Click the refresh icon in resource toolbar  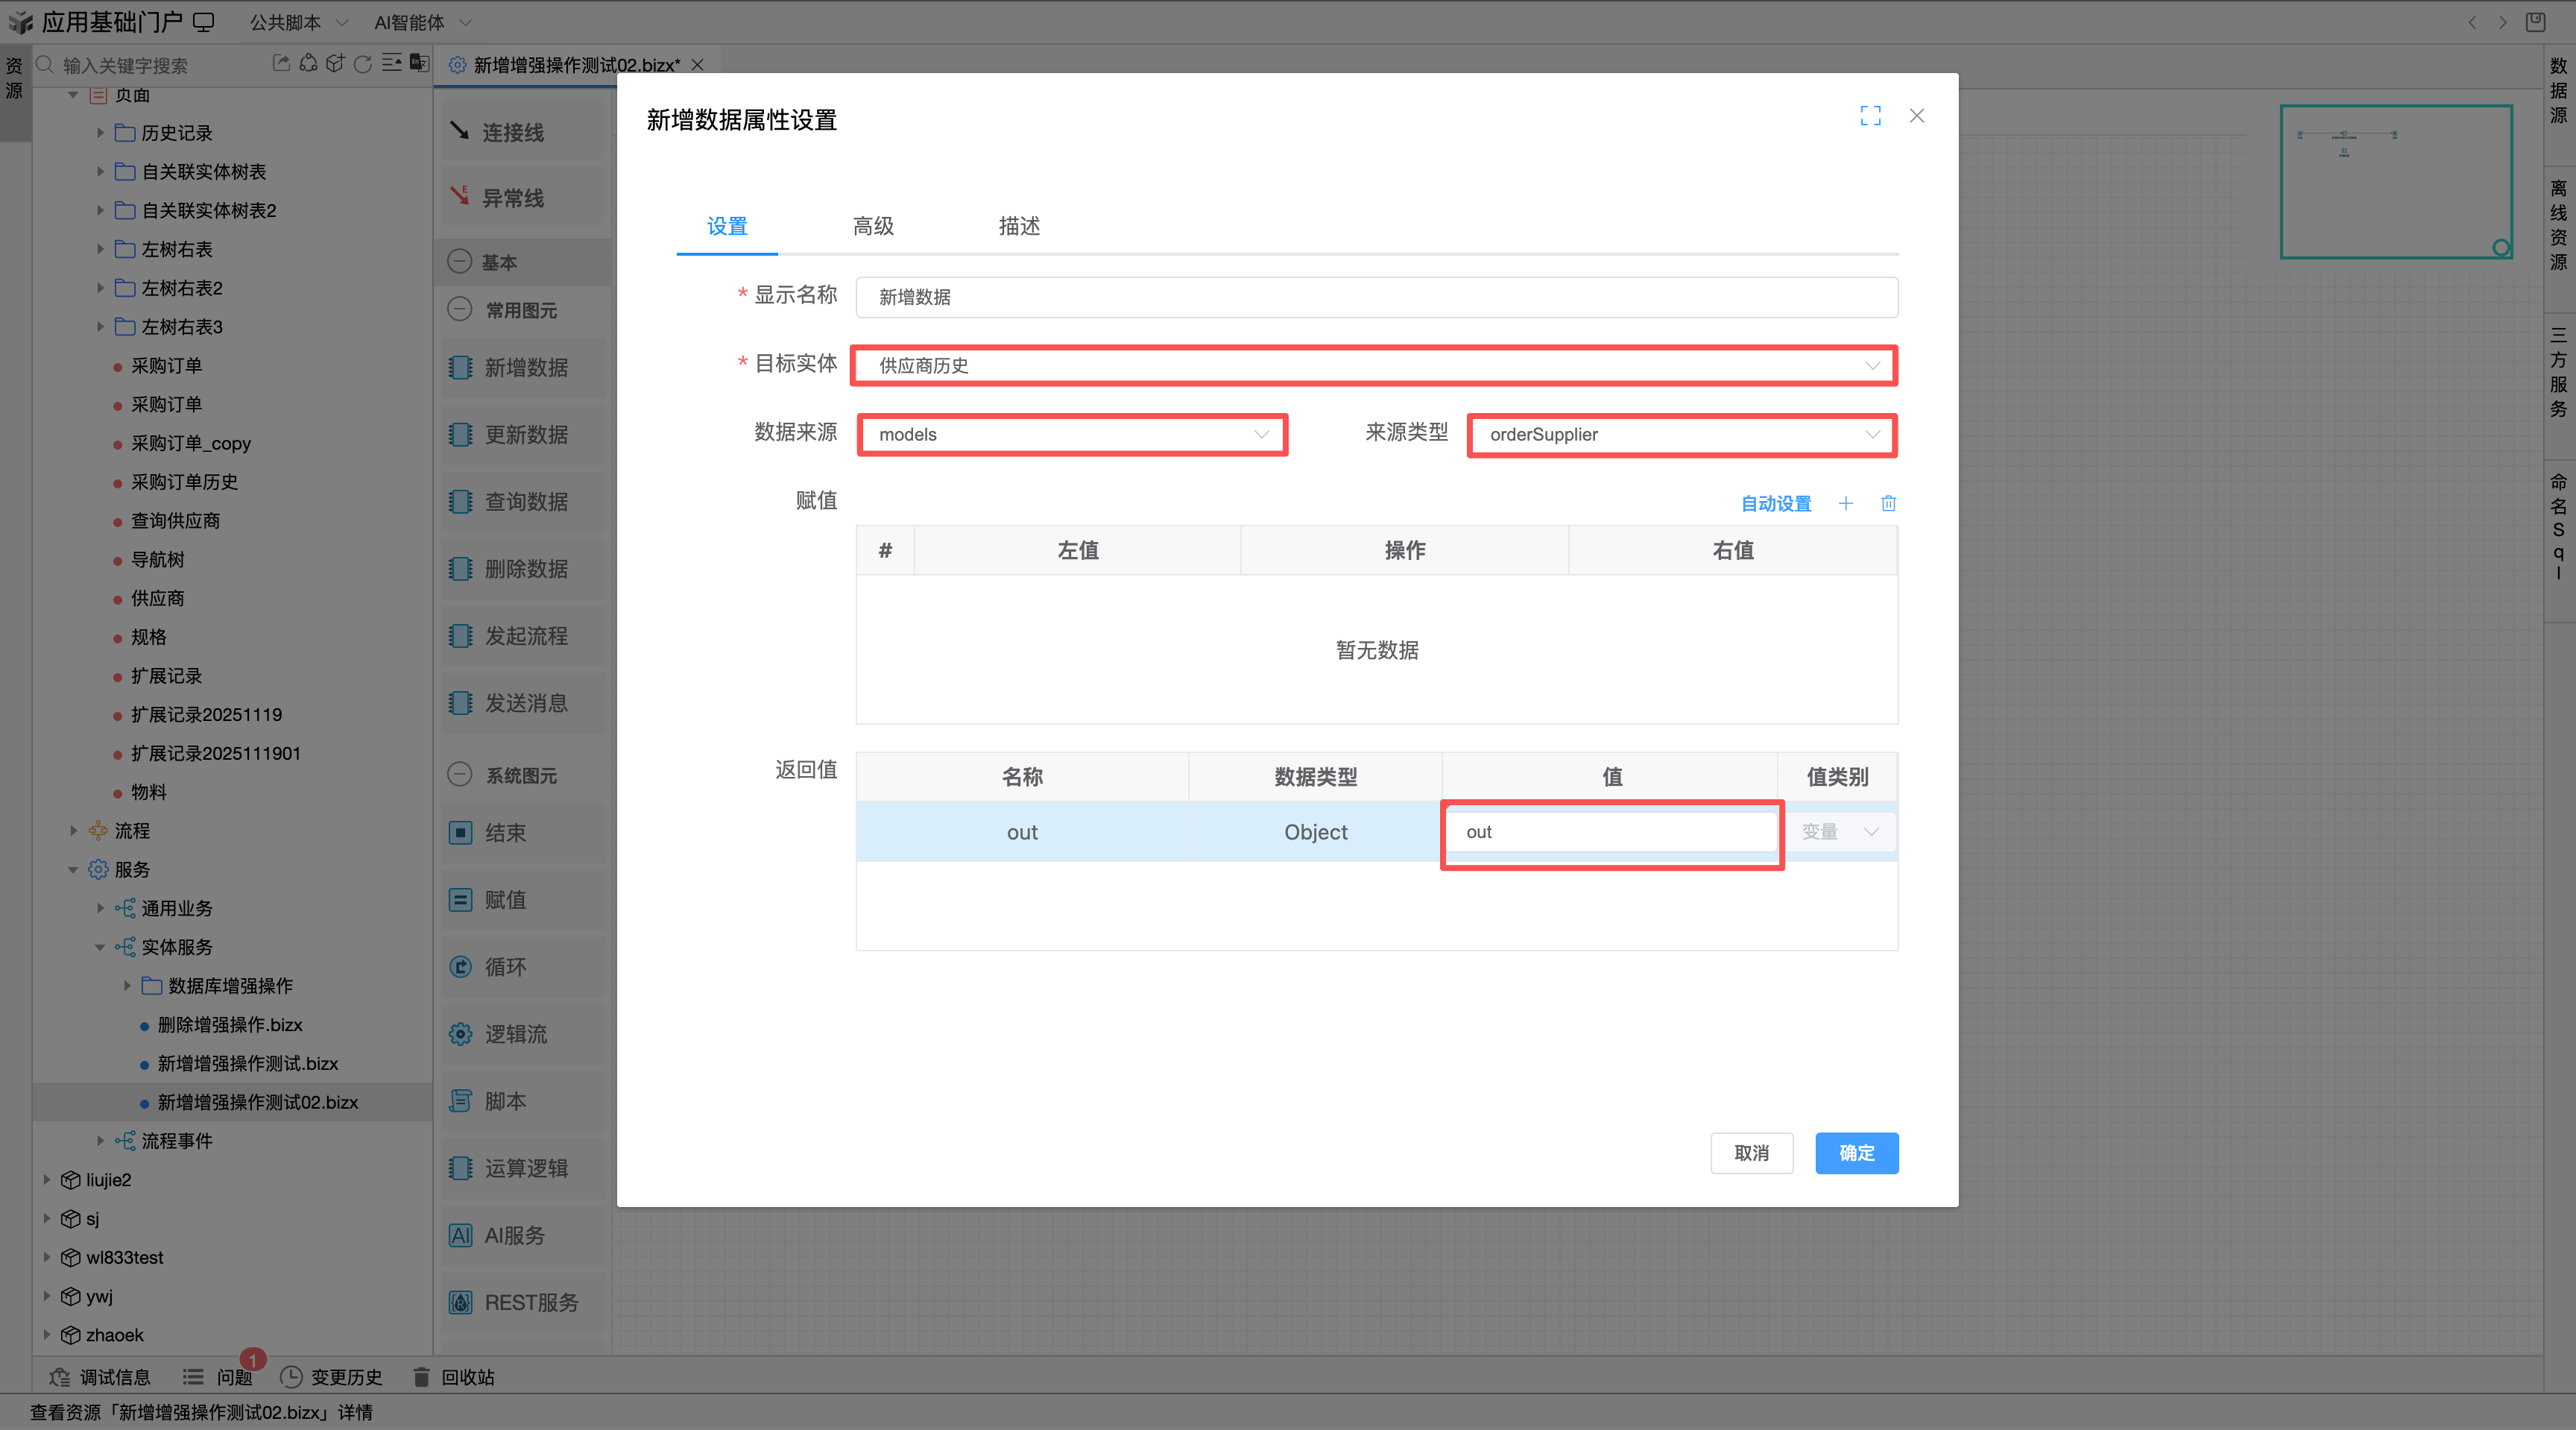[x=363, y=64]
